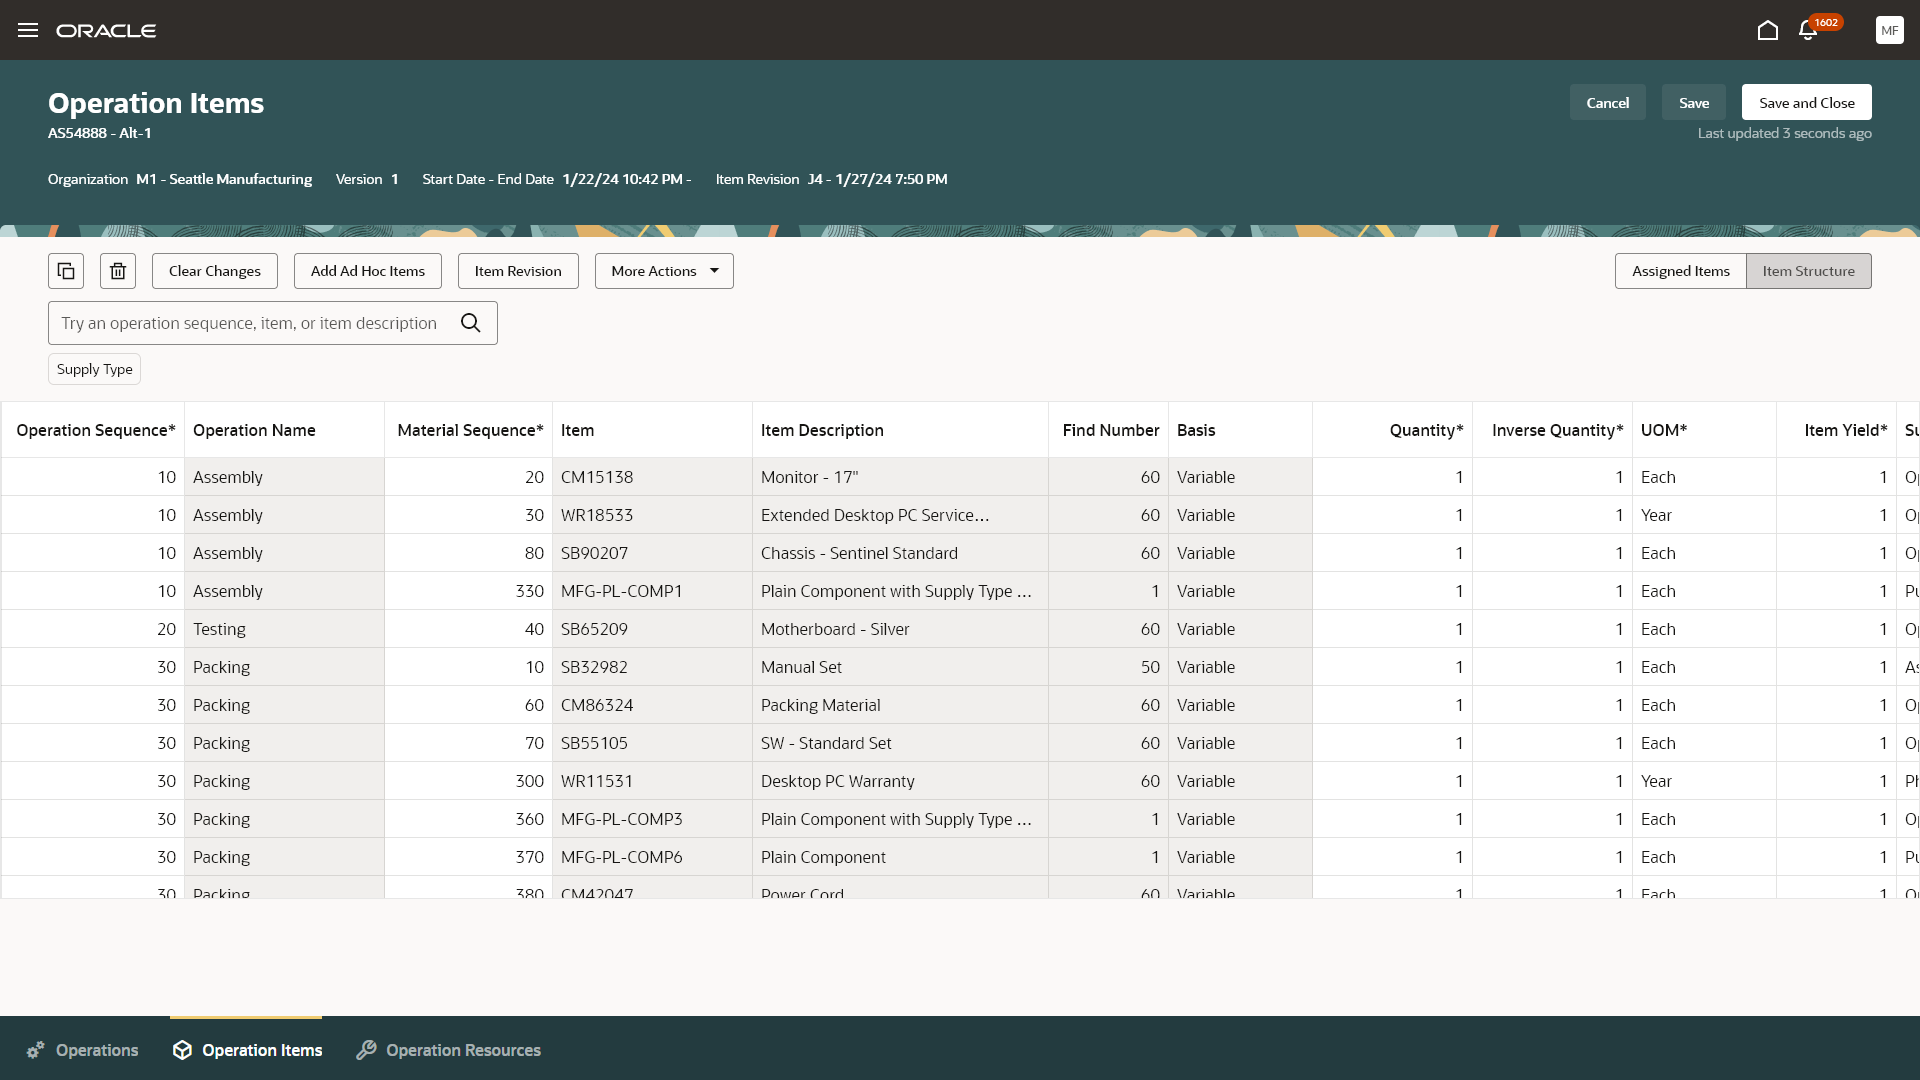Expand the More Actions dropdown
The image size is (1920, 1080).
point(664,271)
